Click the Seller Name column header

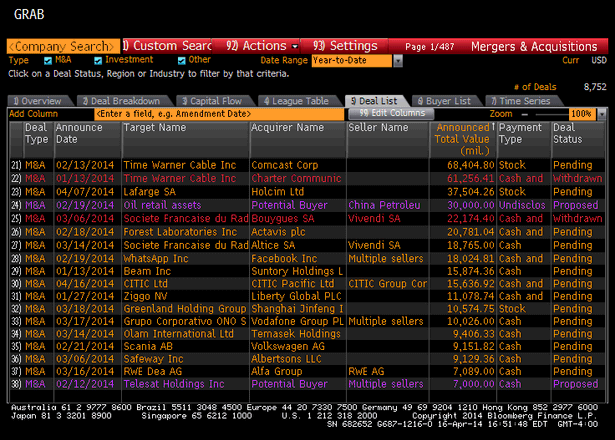tap(388, 139)
